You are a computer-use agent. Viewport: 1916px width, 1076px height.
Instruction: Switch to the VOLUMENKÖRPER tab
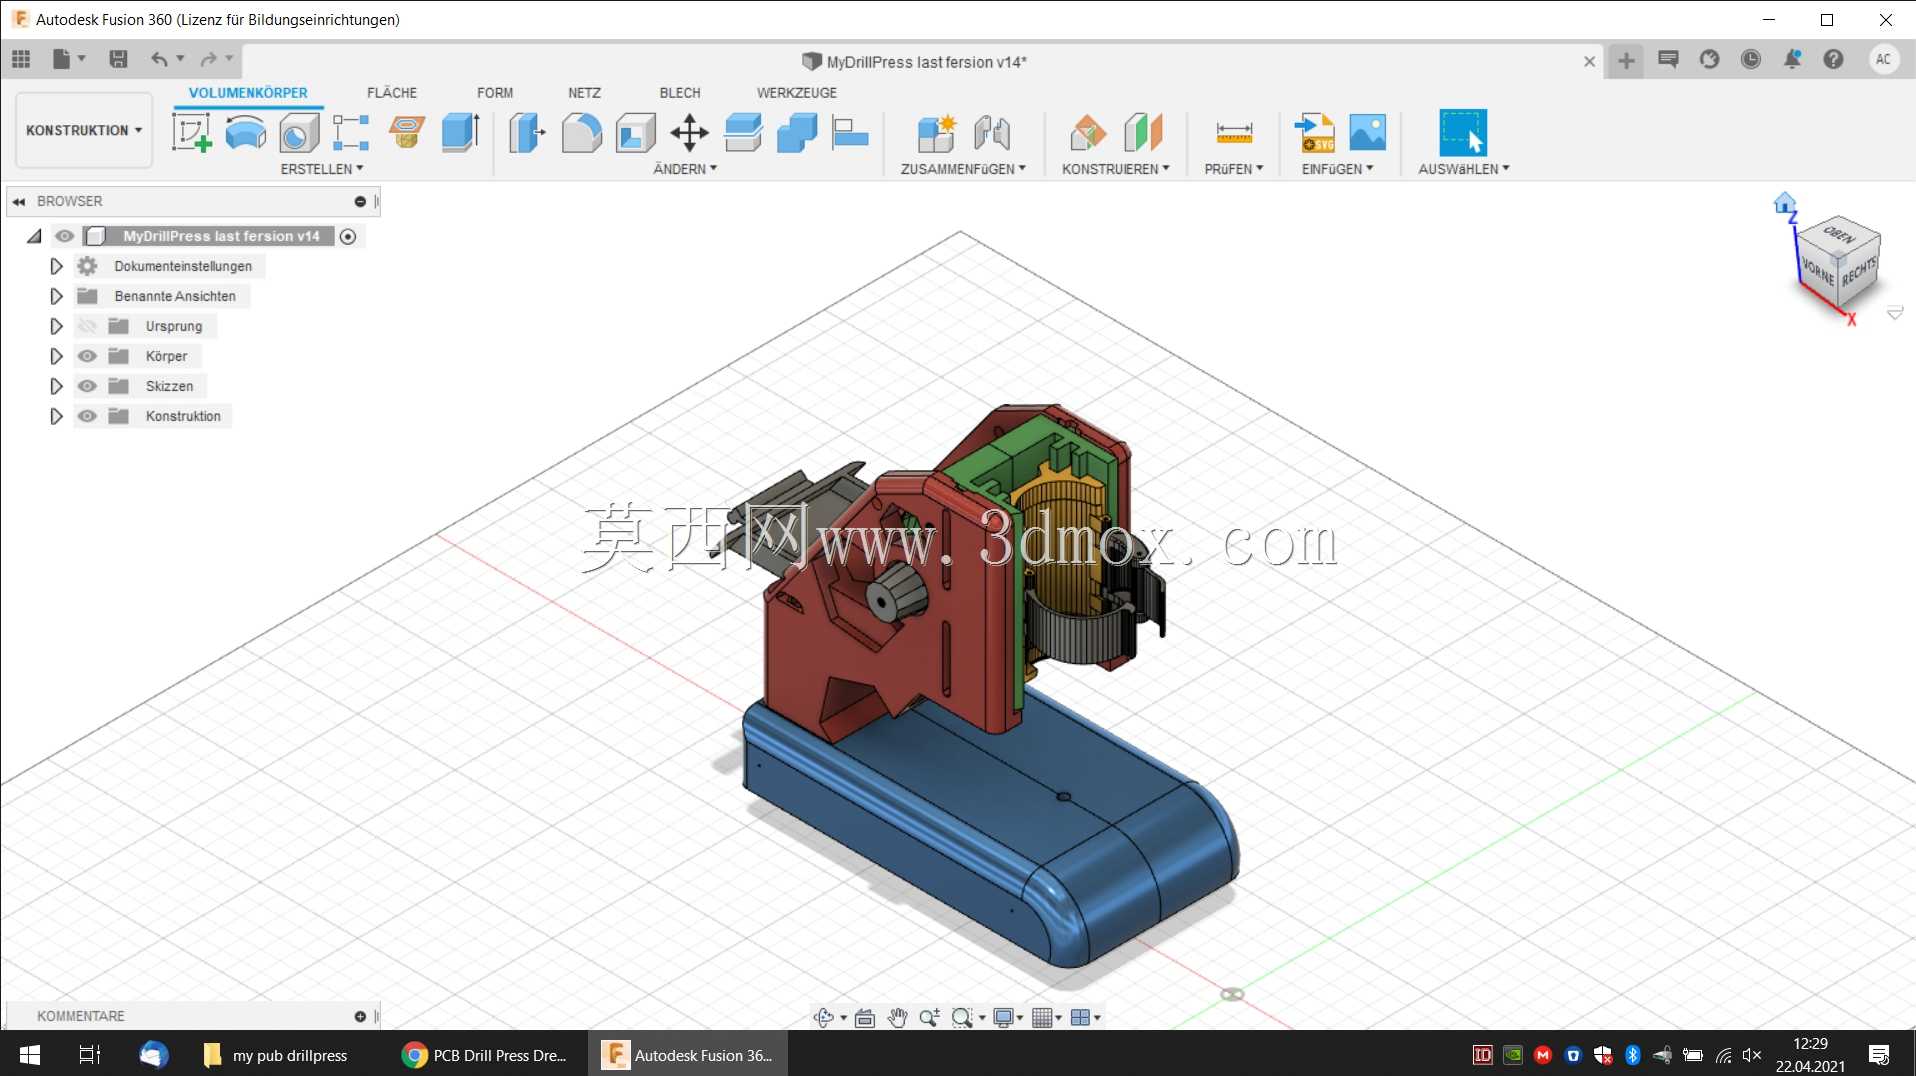[248, 92]
